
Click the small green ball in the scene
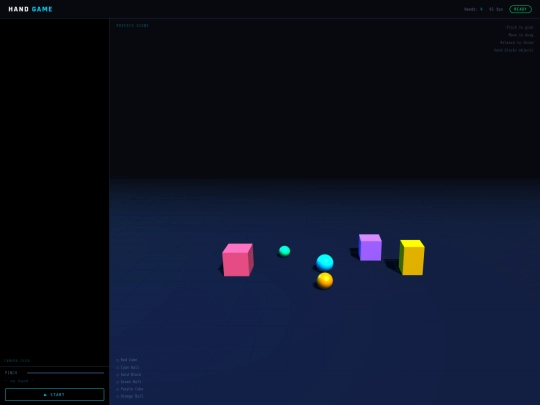284,251
